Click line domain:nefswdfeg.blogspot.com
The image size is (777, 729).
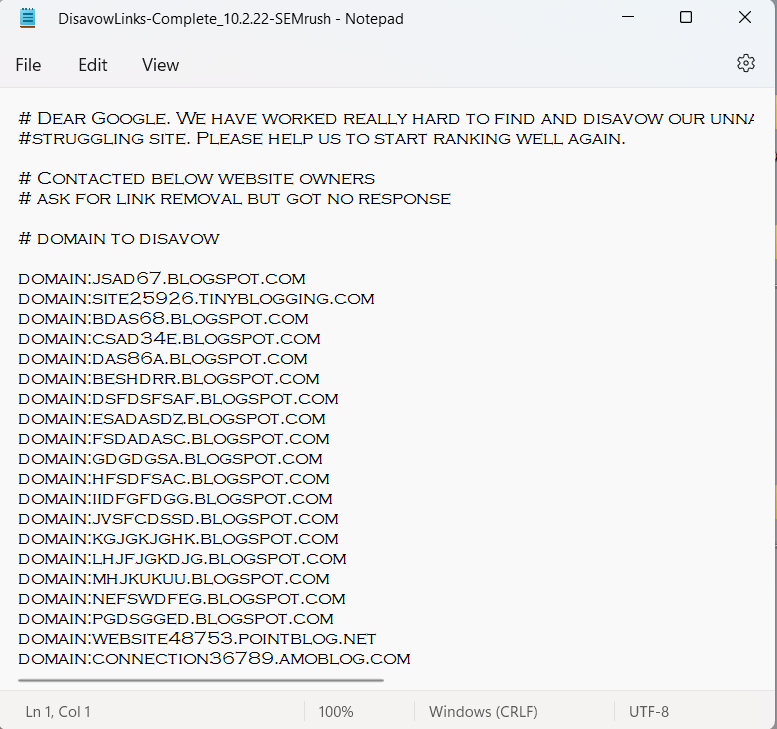click(x=182, y=599)
